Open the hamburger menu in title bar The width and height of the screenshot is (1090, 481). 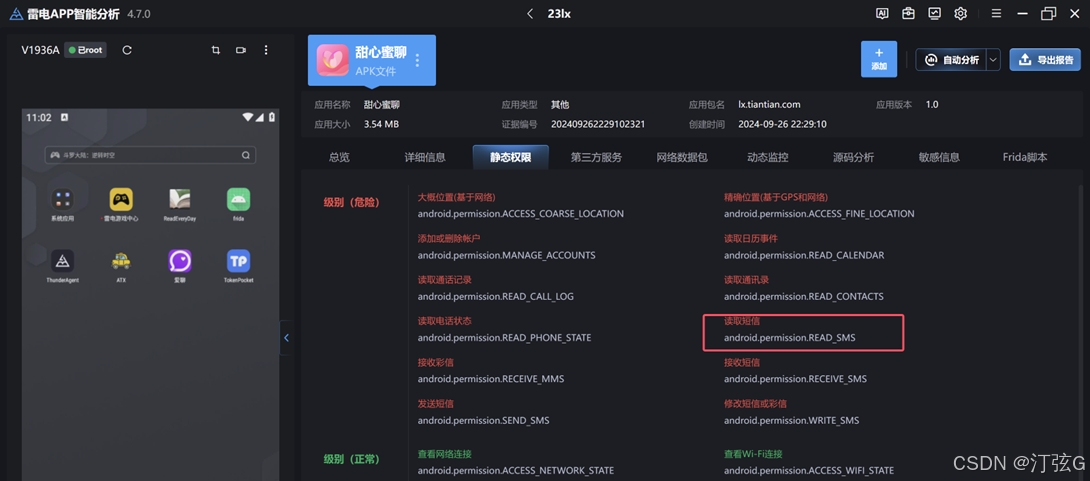coord(996,14)
